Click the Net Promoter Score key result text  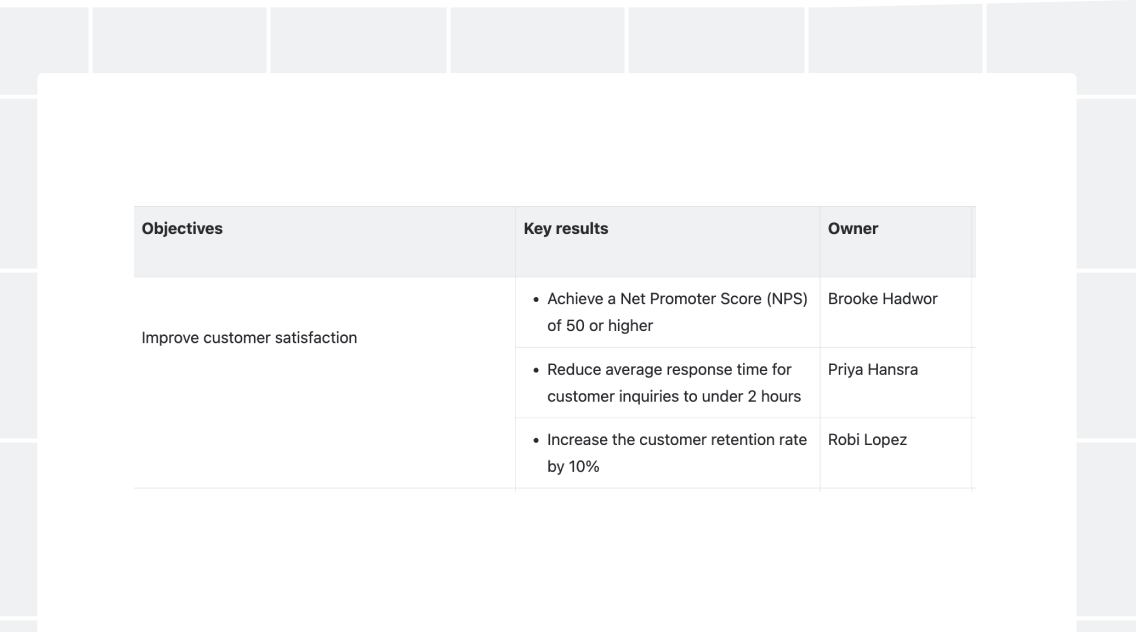click(677, 312)
